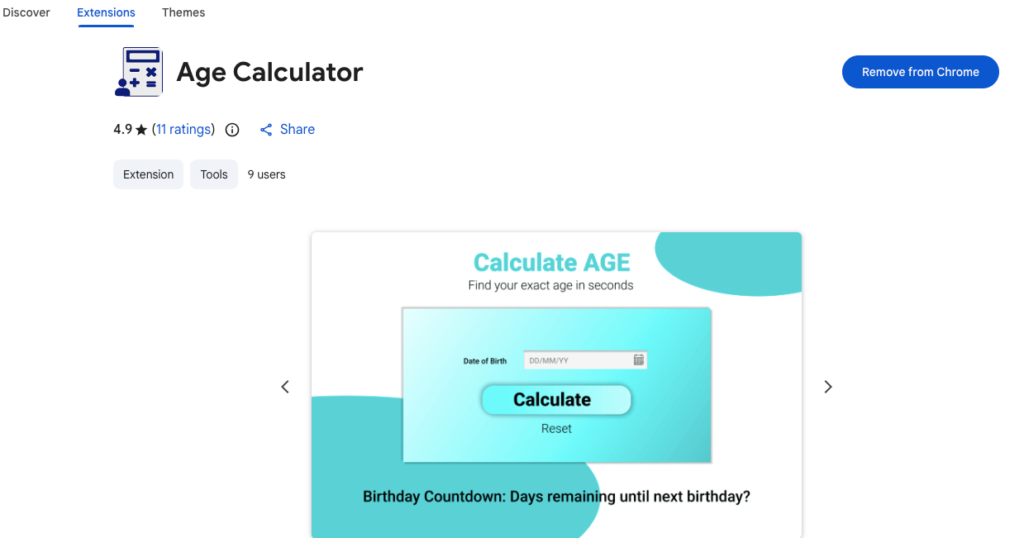
Task: Click the Share icon
Action: 266,130
